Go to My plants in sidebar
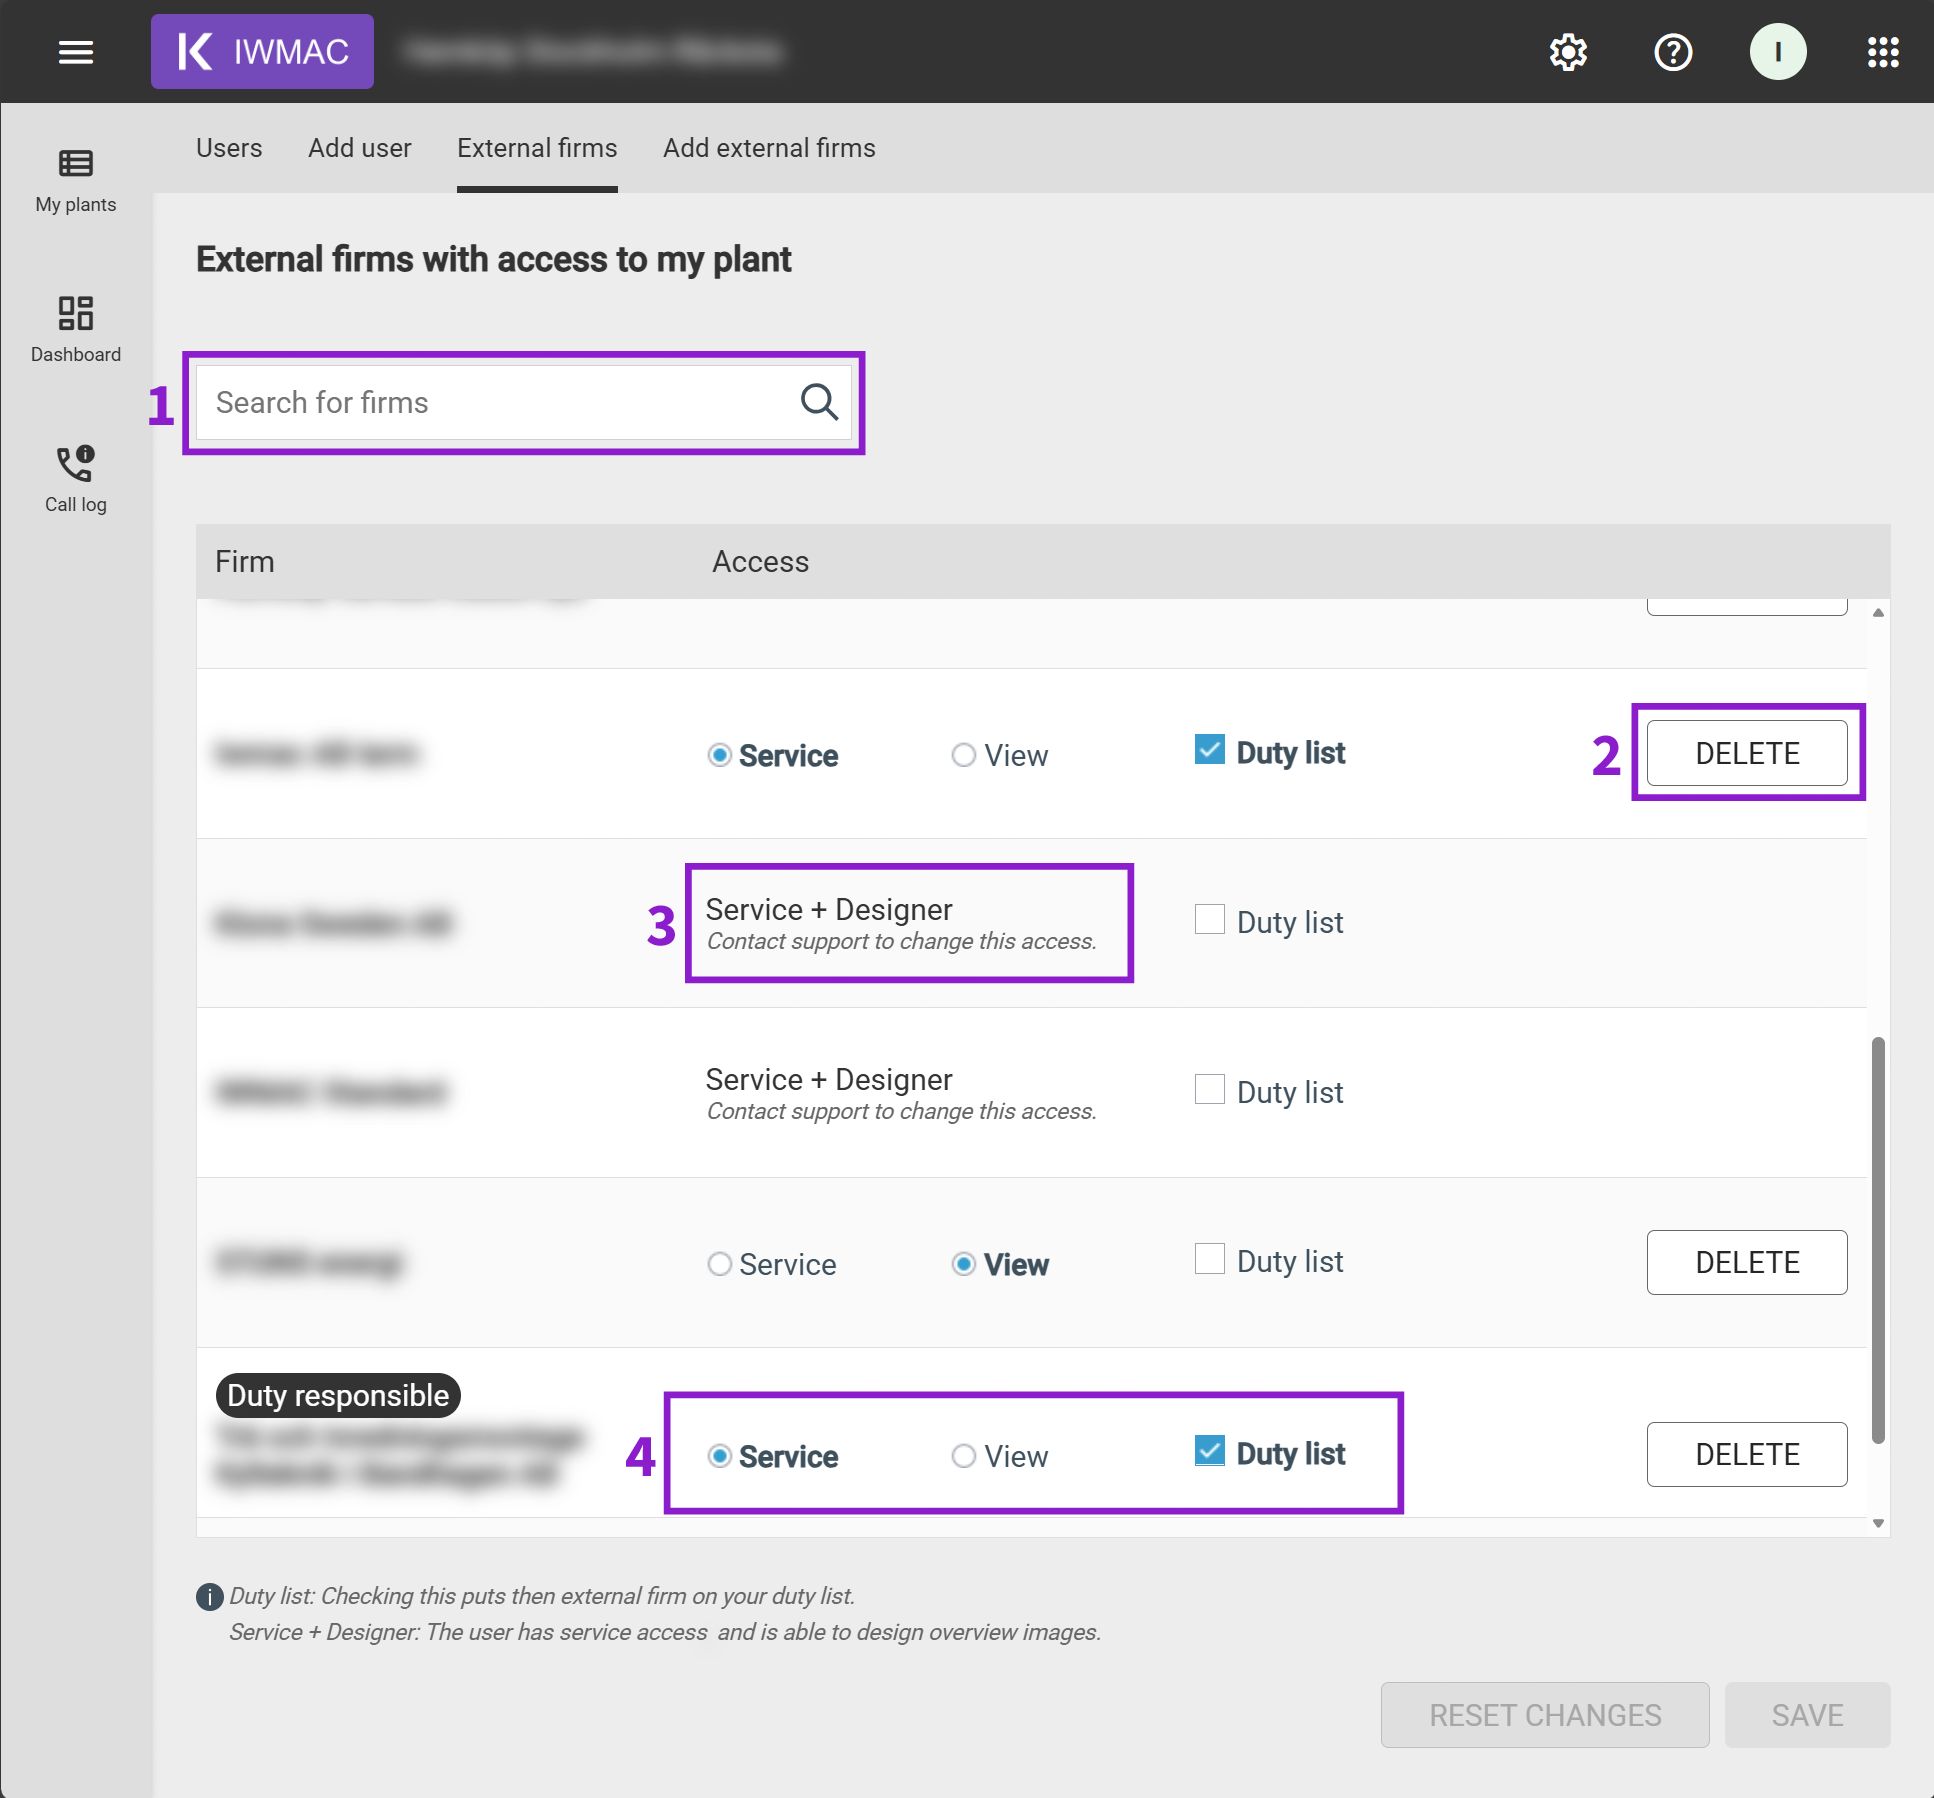Image resolution: width=1934 pixels, height=1798 pixels. (x=76, y=181)
